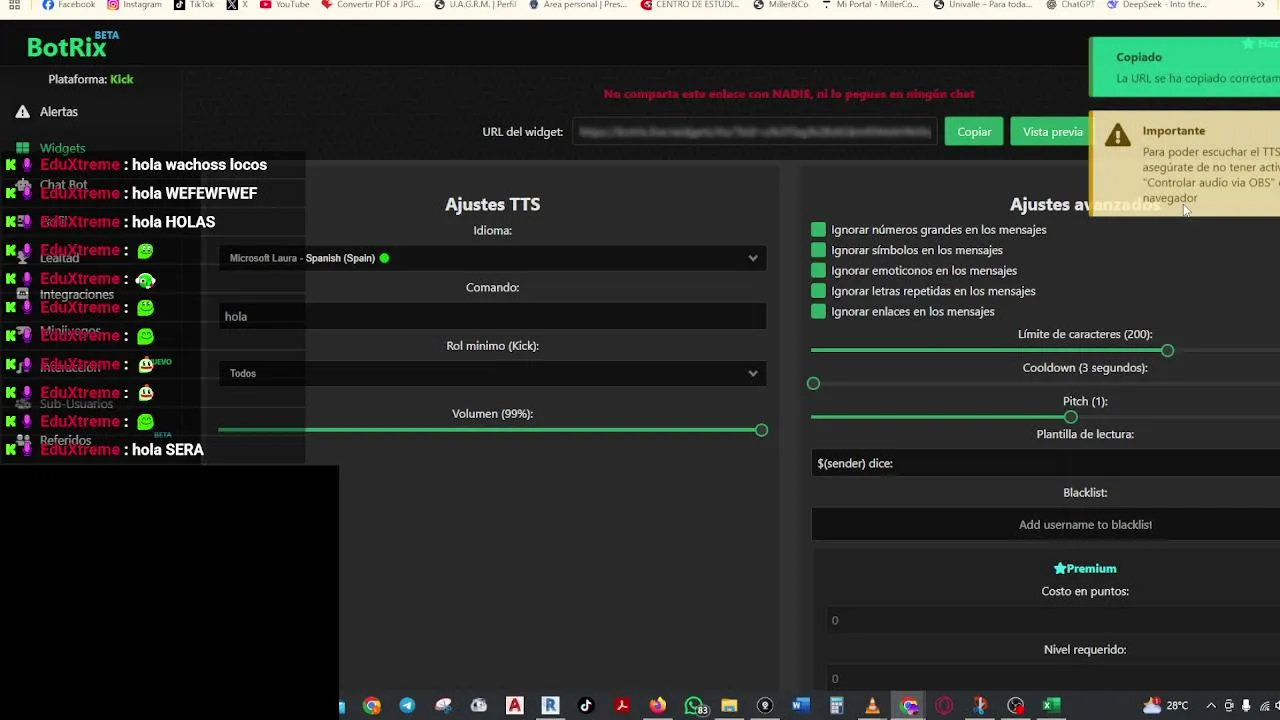Open the Facebook bookmark
Viewport: 1280px width, 720px height.
pyautogui.click(x=69, y=5)
